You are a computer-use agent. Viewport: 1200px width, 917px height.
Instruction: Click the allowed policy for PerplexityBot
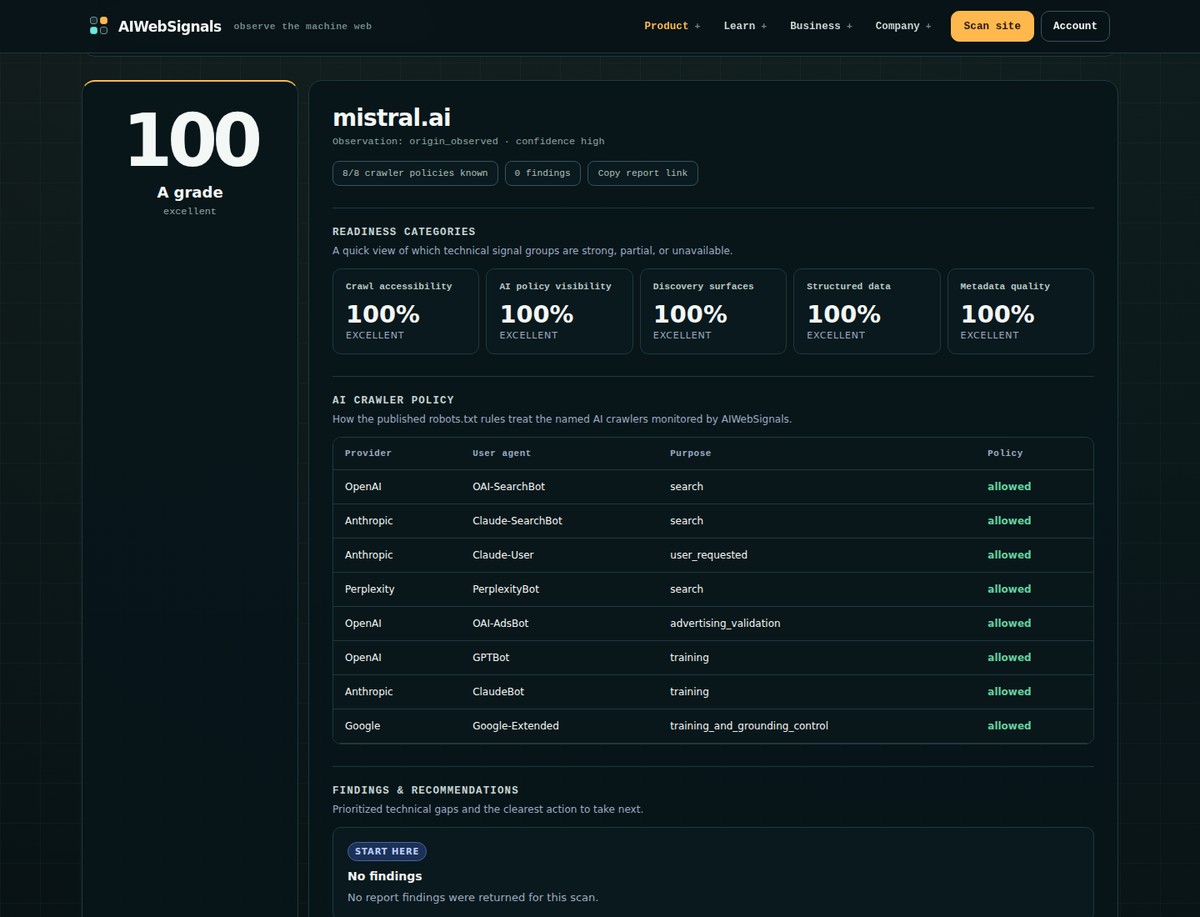click(1009, 589)
